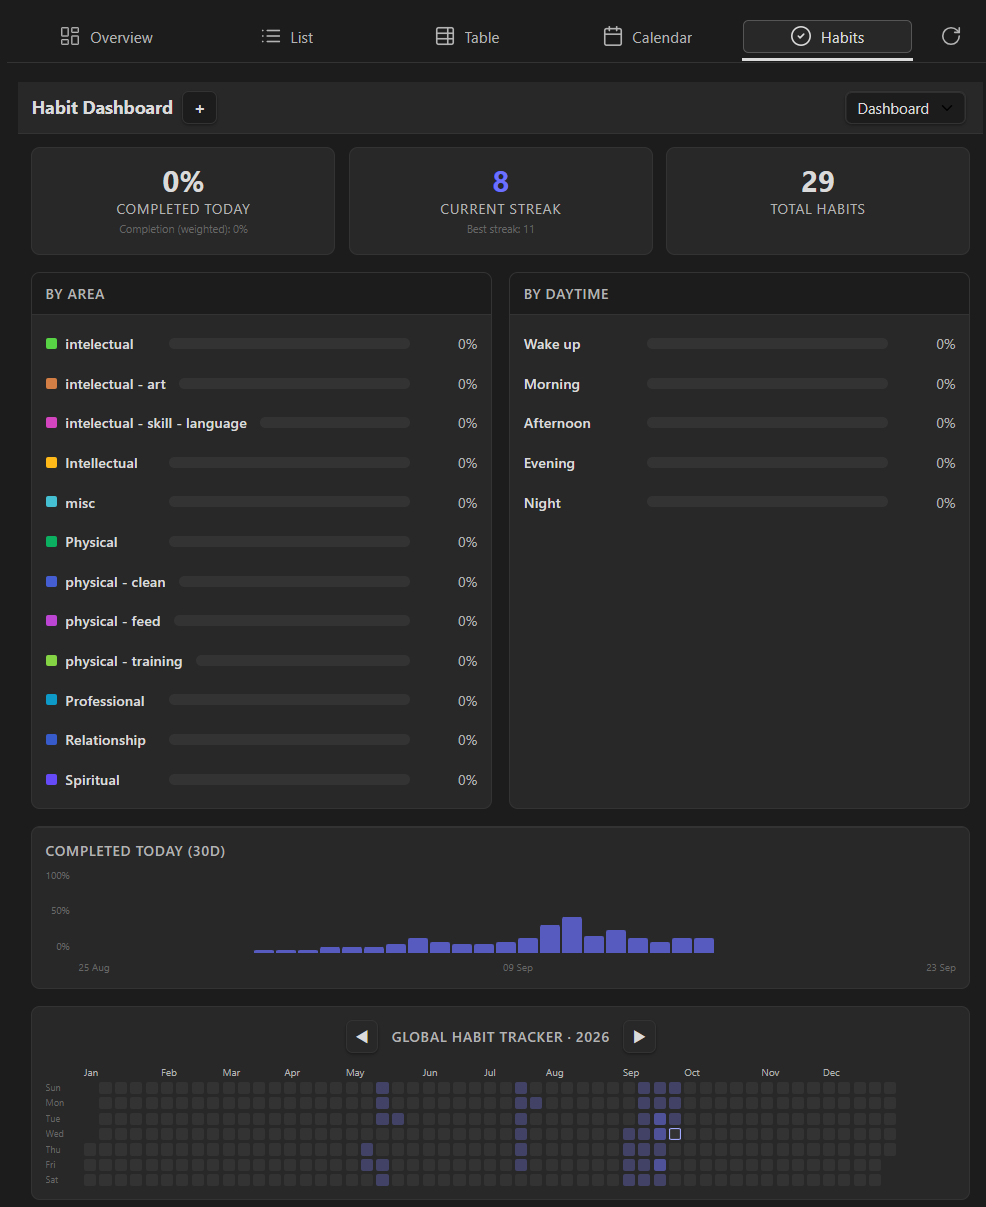Viewport: 986px width, 1207px height.
Task: Select the Habits tab
Action: (x=827, y=37)
